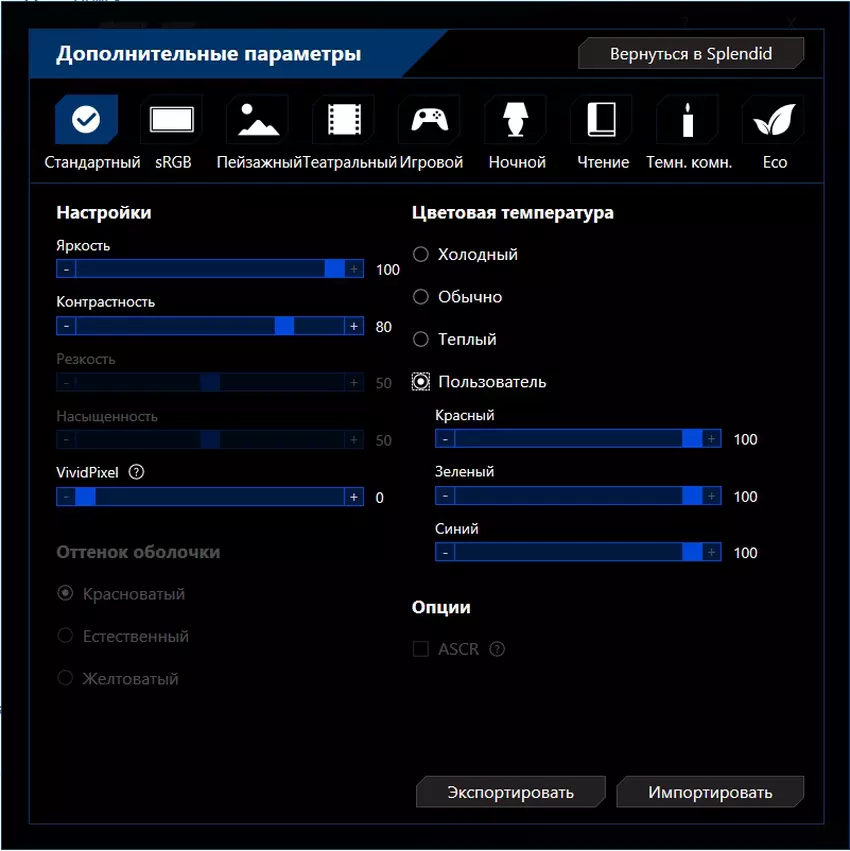Switch to Eco leaf mode

[x=773, y=121]
